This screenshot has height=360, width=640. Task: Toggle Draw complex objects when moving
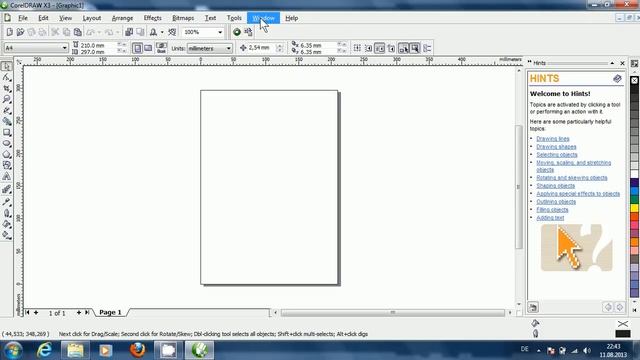pos(403,48)
